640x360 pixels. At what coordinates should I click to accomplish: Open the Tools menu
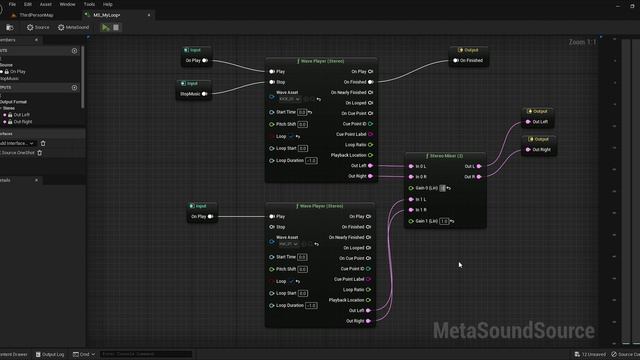point(89,4)
